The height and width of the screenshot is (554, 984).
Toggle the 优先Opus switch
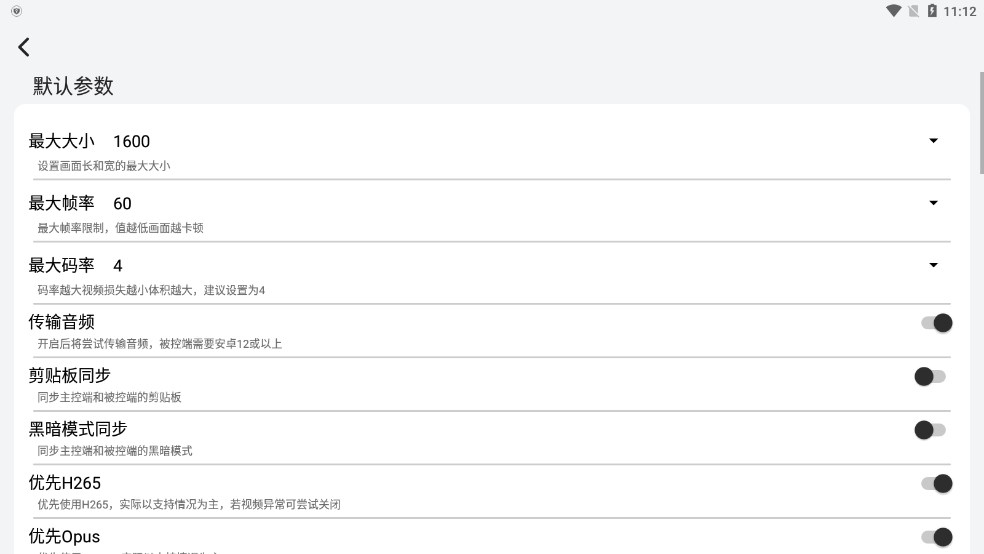(936, 537)
